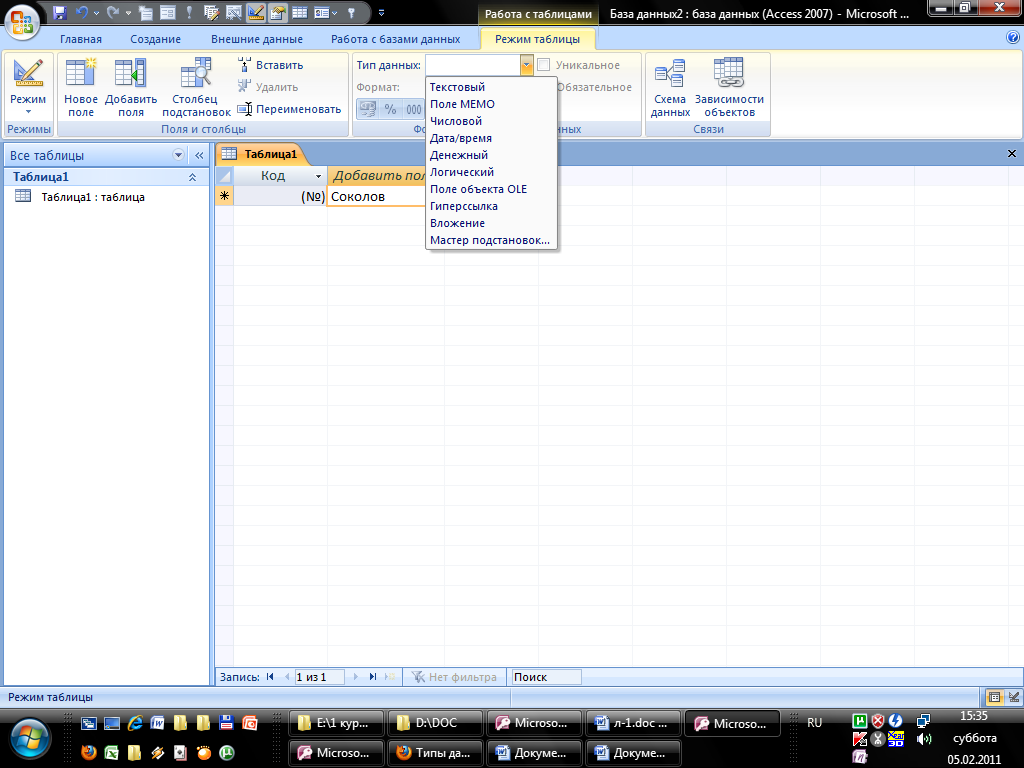Apply the currency format icon
This screenshot has height=768, width=1024.
click(368, 109)
